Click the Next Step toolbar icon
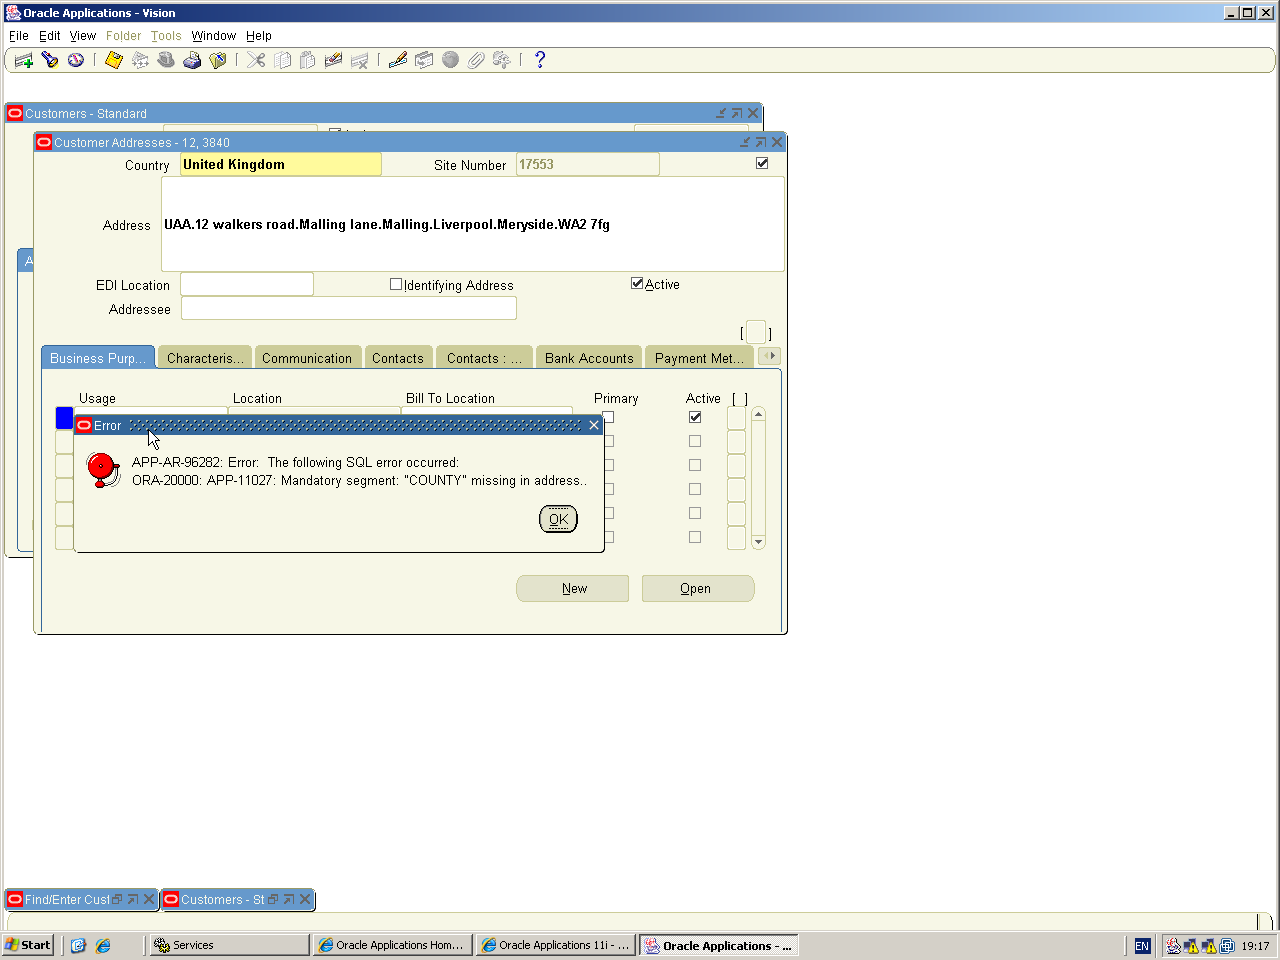The image size is (1280, 960). pos(140,60)
